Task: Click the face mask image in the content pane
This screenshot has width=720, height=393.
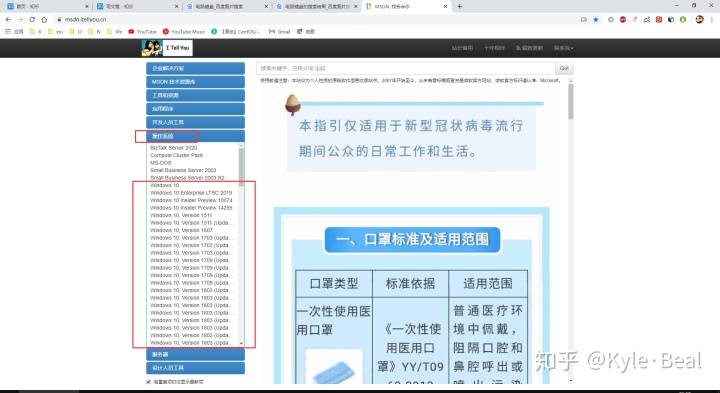Action: click(334, 367)
